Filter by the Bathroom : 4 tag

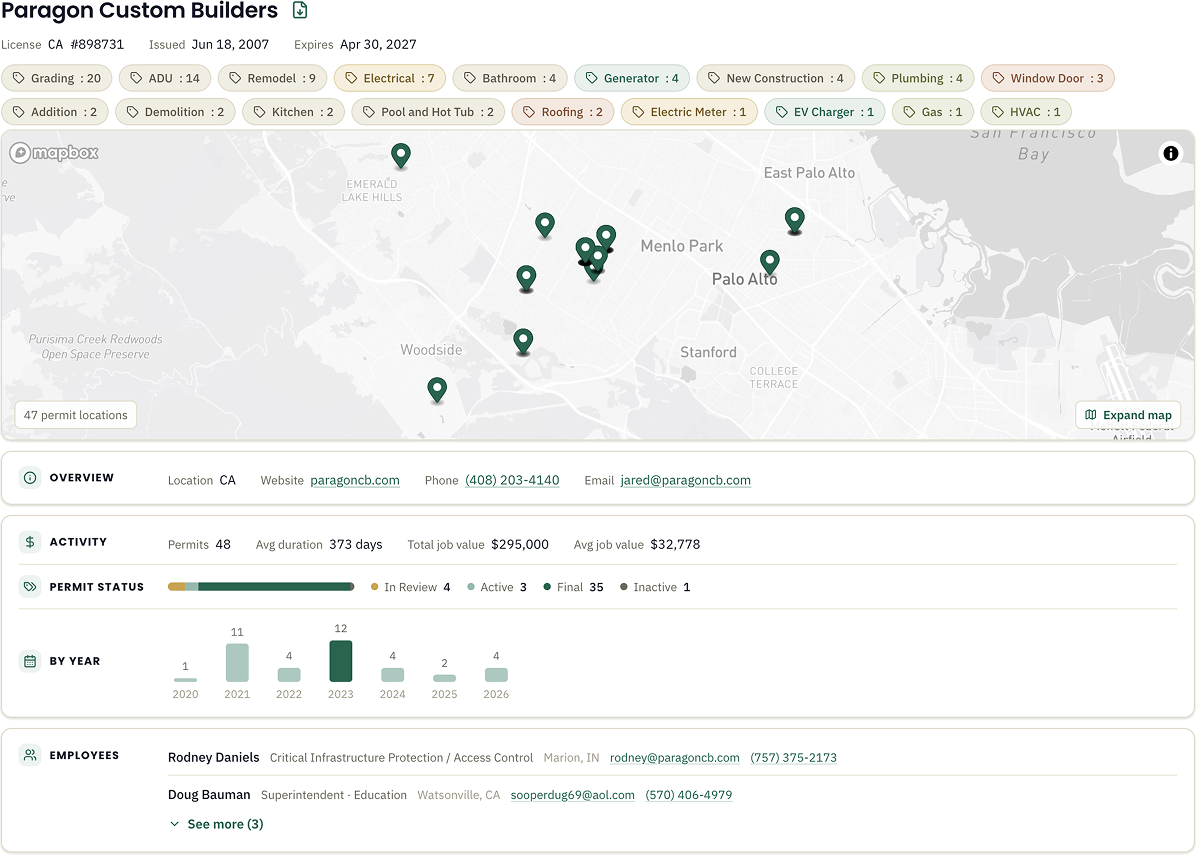pyautogui.click(x=510, y=78)
